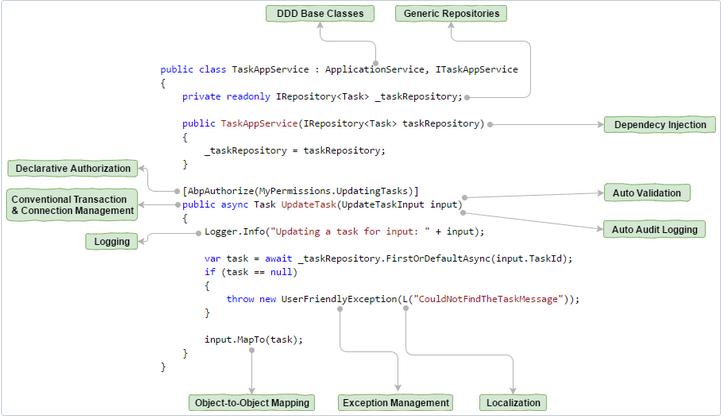The image size is (721, 416).
Task: Click the "Updating a task for input: " string
Action: pos(350,232)
